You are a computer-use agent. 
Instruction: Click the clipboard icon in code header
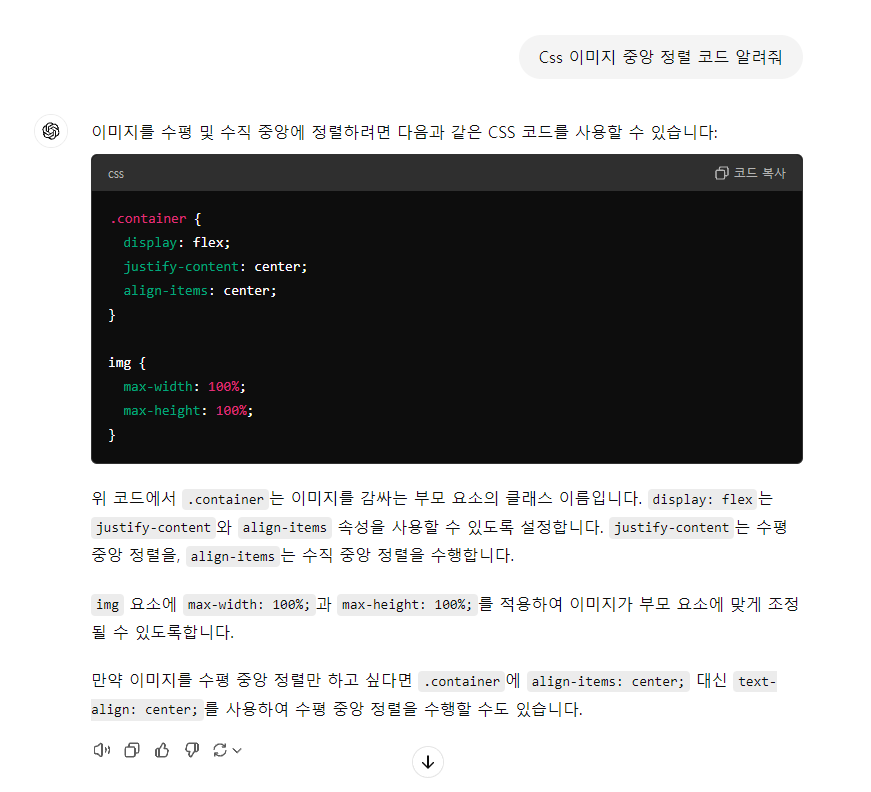[x=721, y=173]
